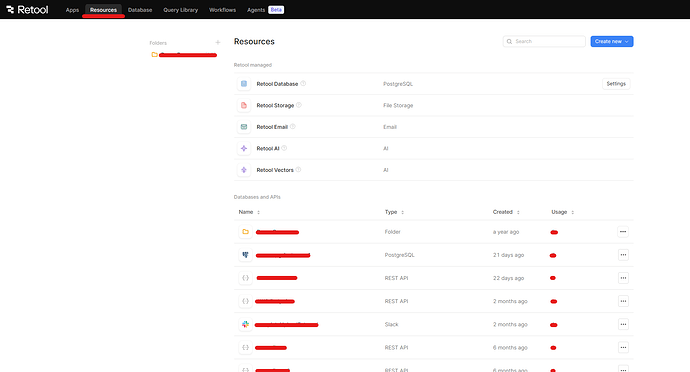690x372 pixels.
Task: Add a new folder with plus icon
Action: [x=217, y=43]
